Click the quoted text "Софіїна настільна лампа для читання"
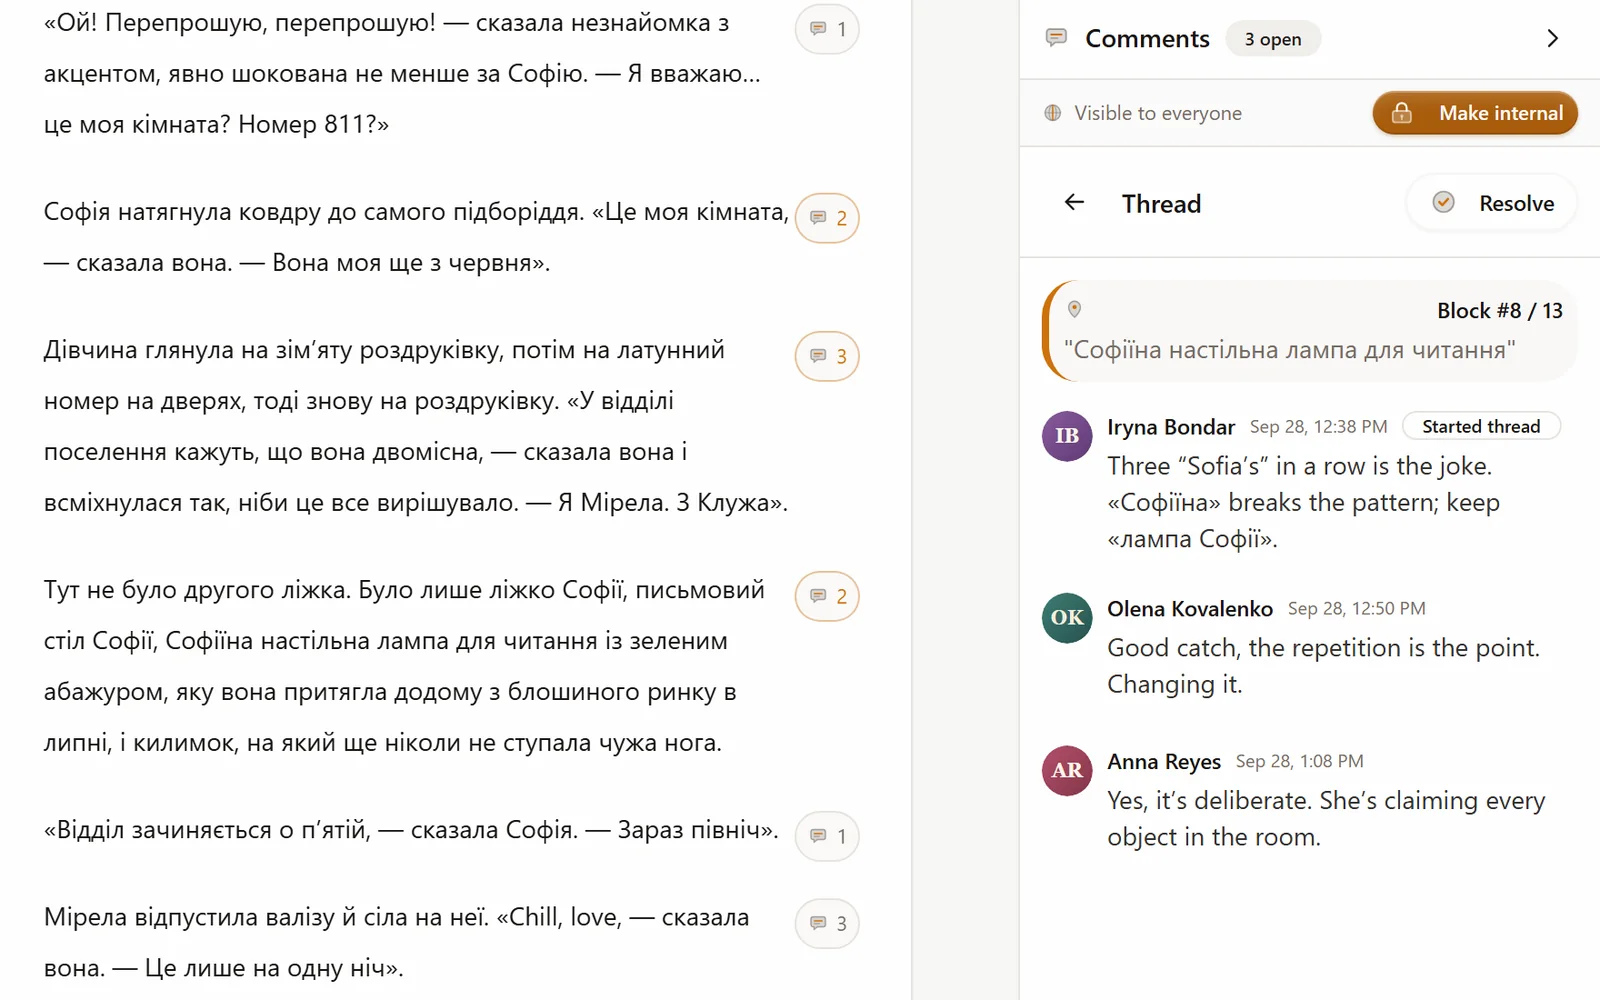The height and width of the screenshot is (1000, 1600). click(x=1289, y=350)
